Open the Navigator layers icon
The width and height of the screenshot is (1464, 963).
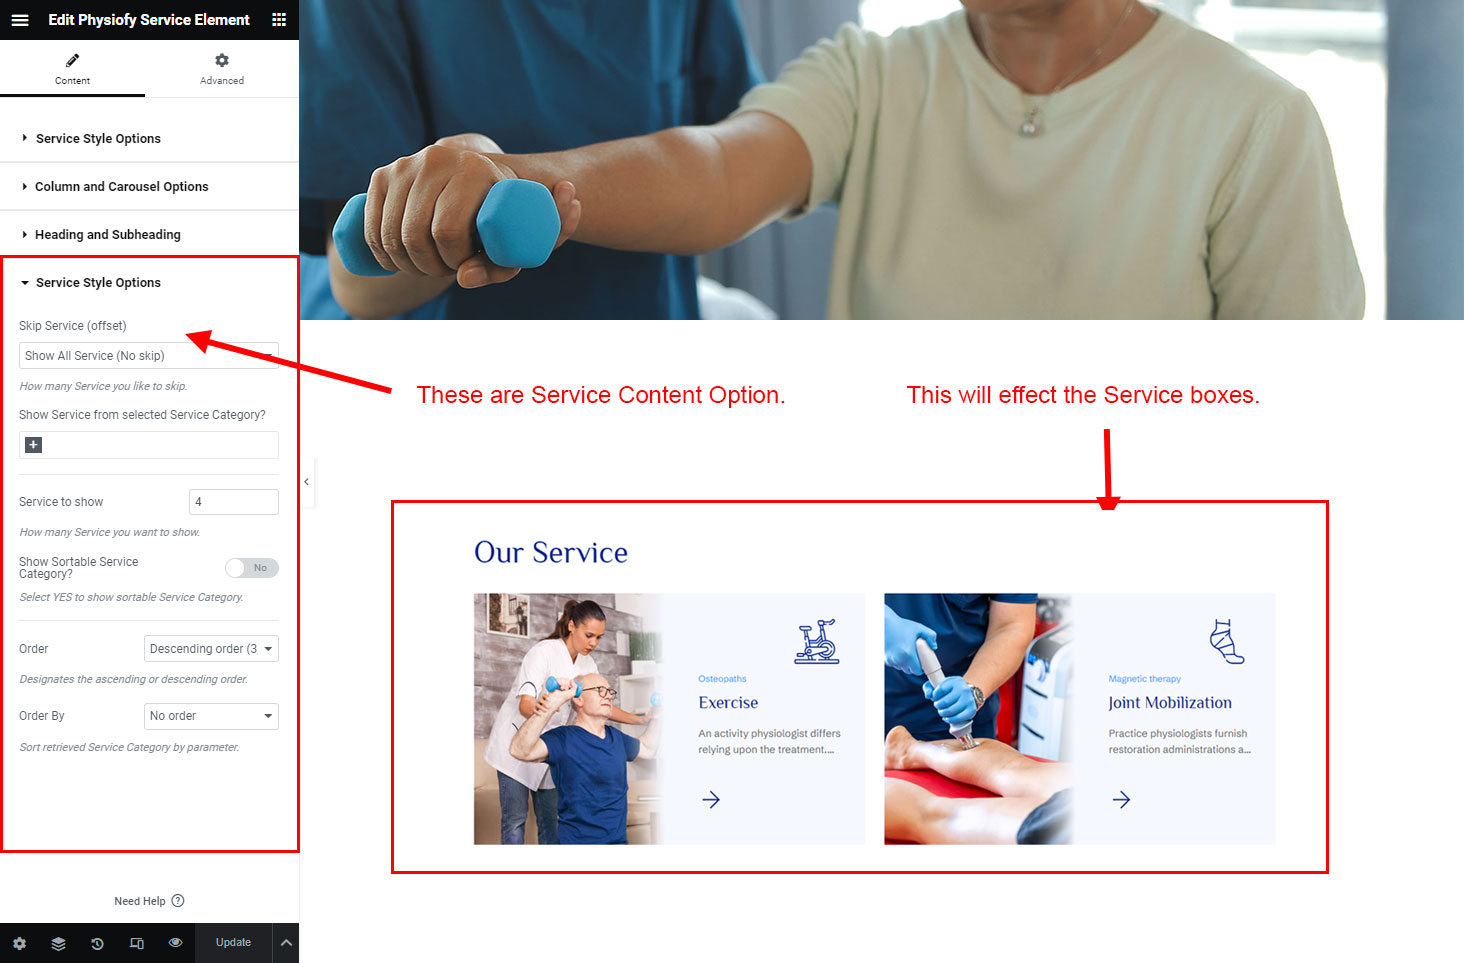coord(58,943)
